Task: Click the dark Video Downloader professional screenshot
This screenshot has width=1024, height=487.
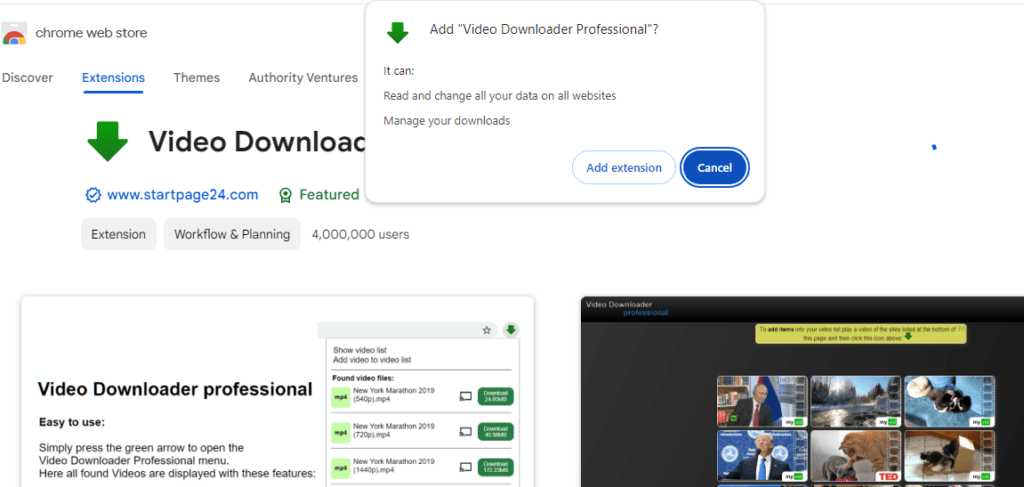Action: click(802, 392)
